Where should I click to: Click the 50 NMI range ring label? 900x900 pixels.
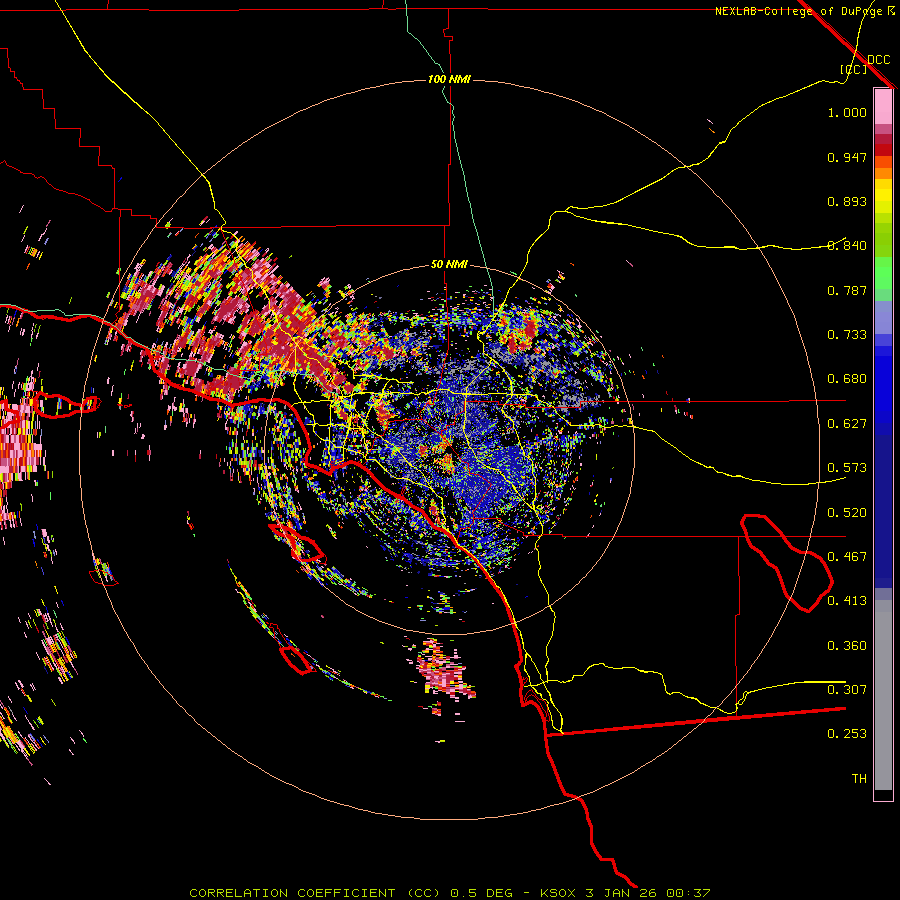pos(449,264)
